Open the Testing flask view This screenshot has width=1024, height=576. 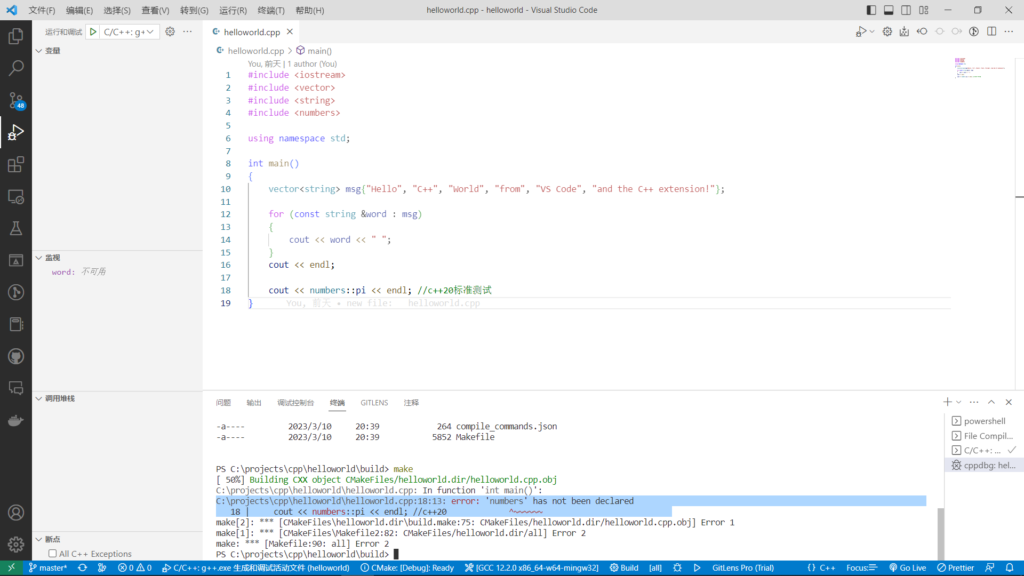point(16,228)
